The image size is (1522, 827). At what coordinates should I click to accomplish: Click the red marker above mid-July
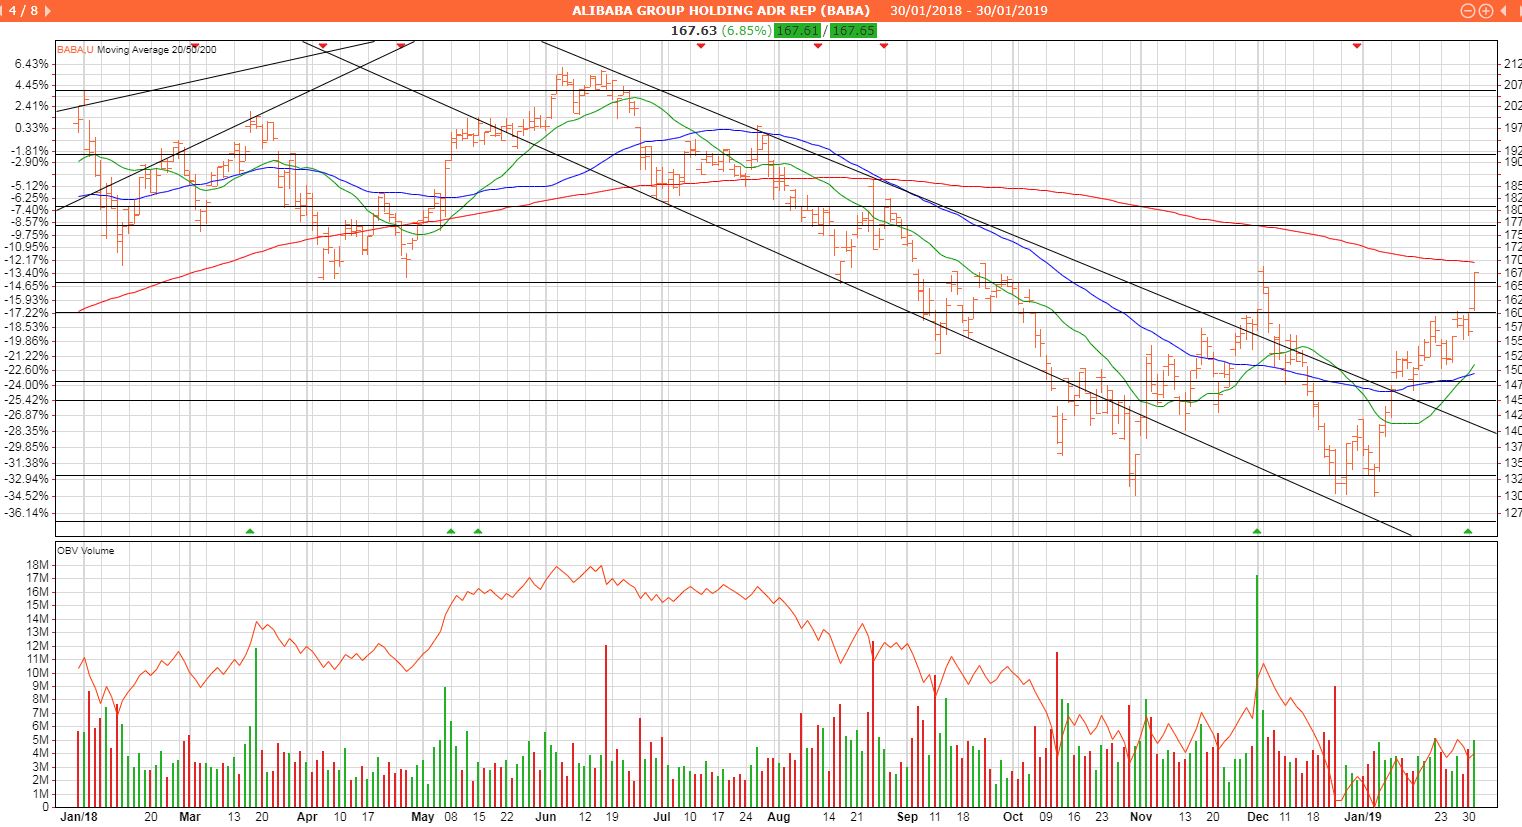701,46
